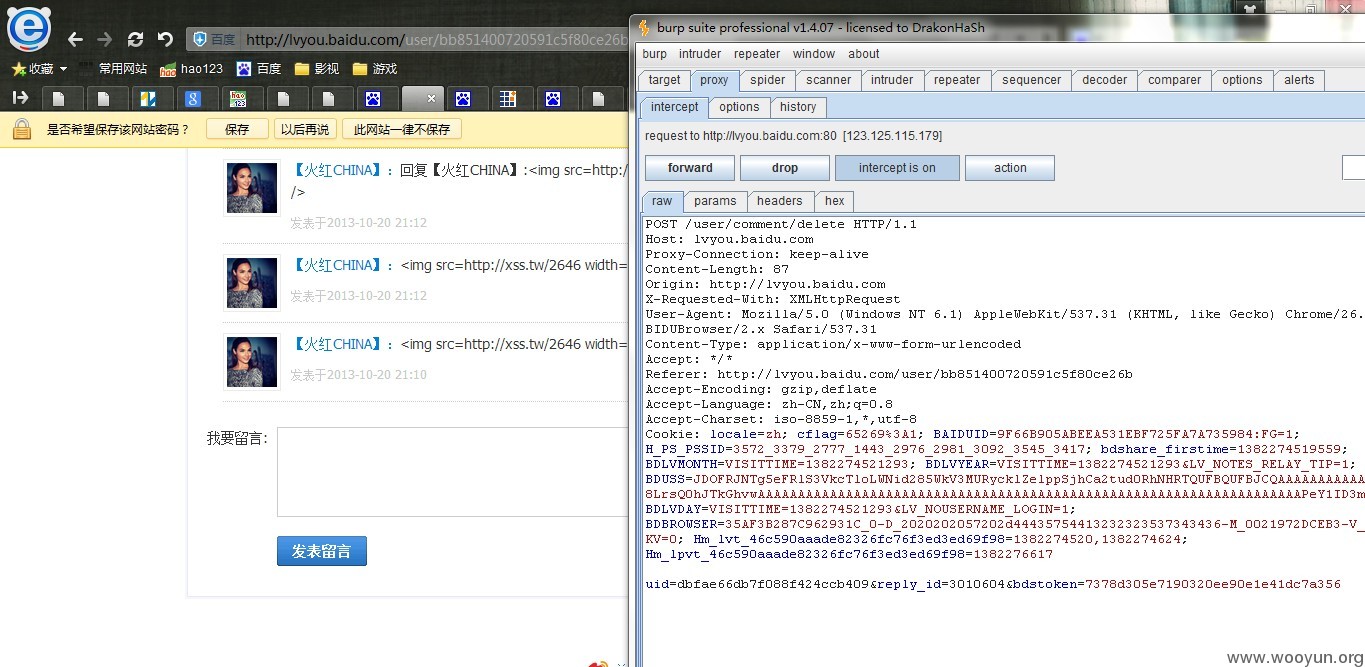This screenshot has width=1365, height=667.
Task: Go back using the browser back arrow
Action: (75, 40)
